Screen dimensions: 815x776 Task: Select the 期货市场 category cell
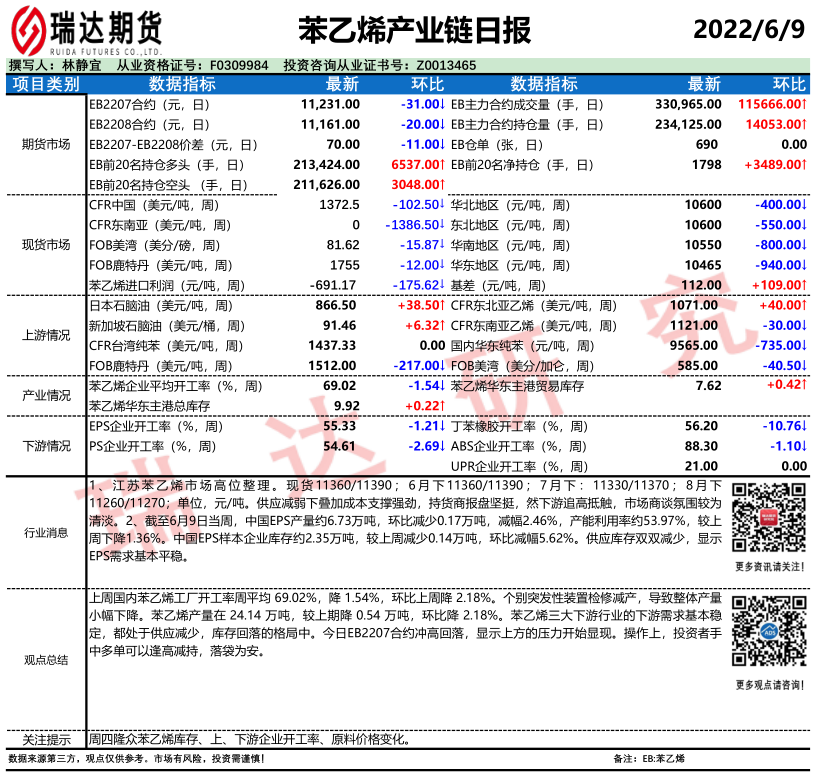tap(45, 144)
